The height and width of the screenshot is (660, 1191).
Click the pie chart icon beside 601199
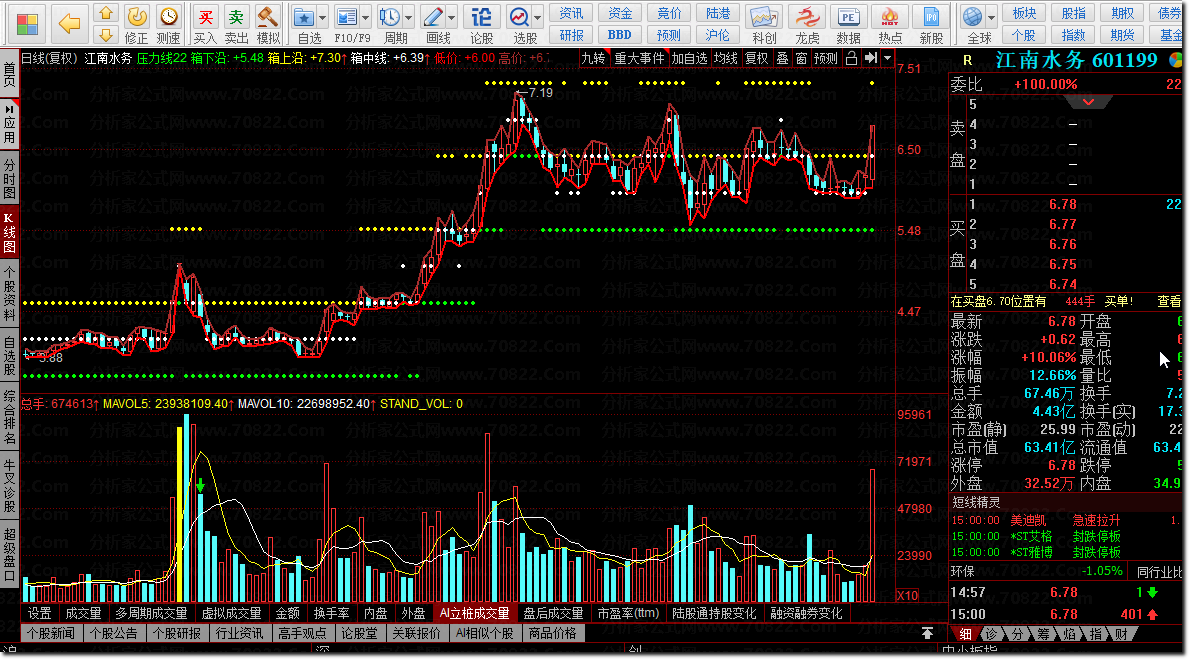point(1175,60)
